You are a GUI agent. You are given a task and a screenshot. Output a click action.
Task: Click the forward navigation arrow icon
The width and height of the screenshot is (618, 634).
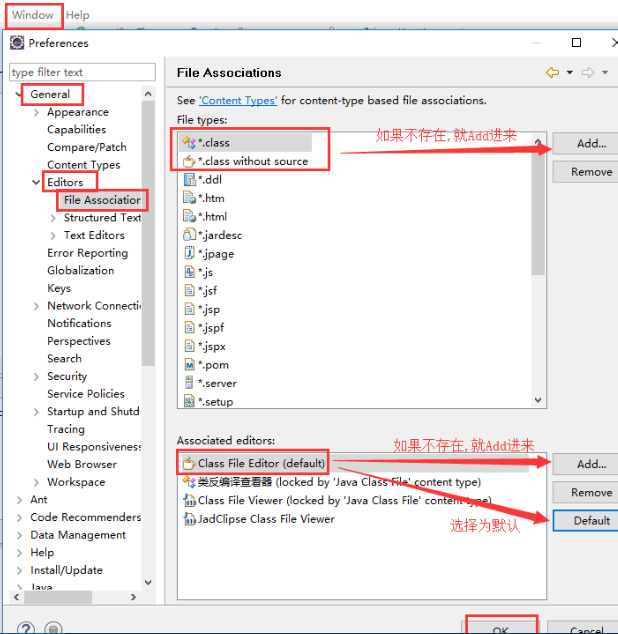click(588, 73)
